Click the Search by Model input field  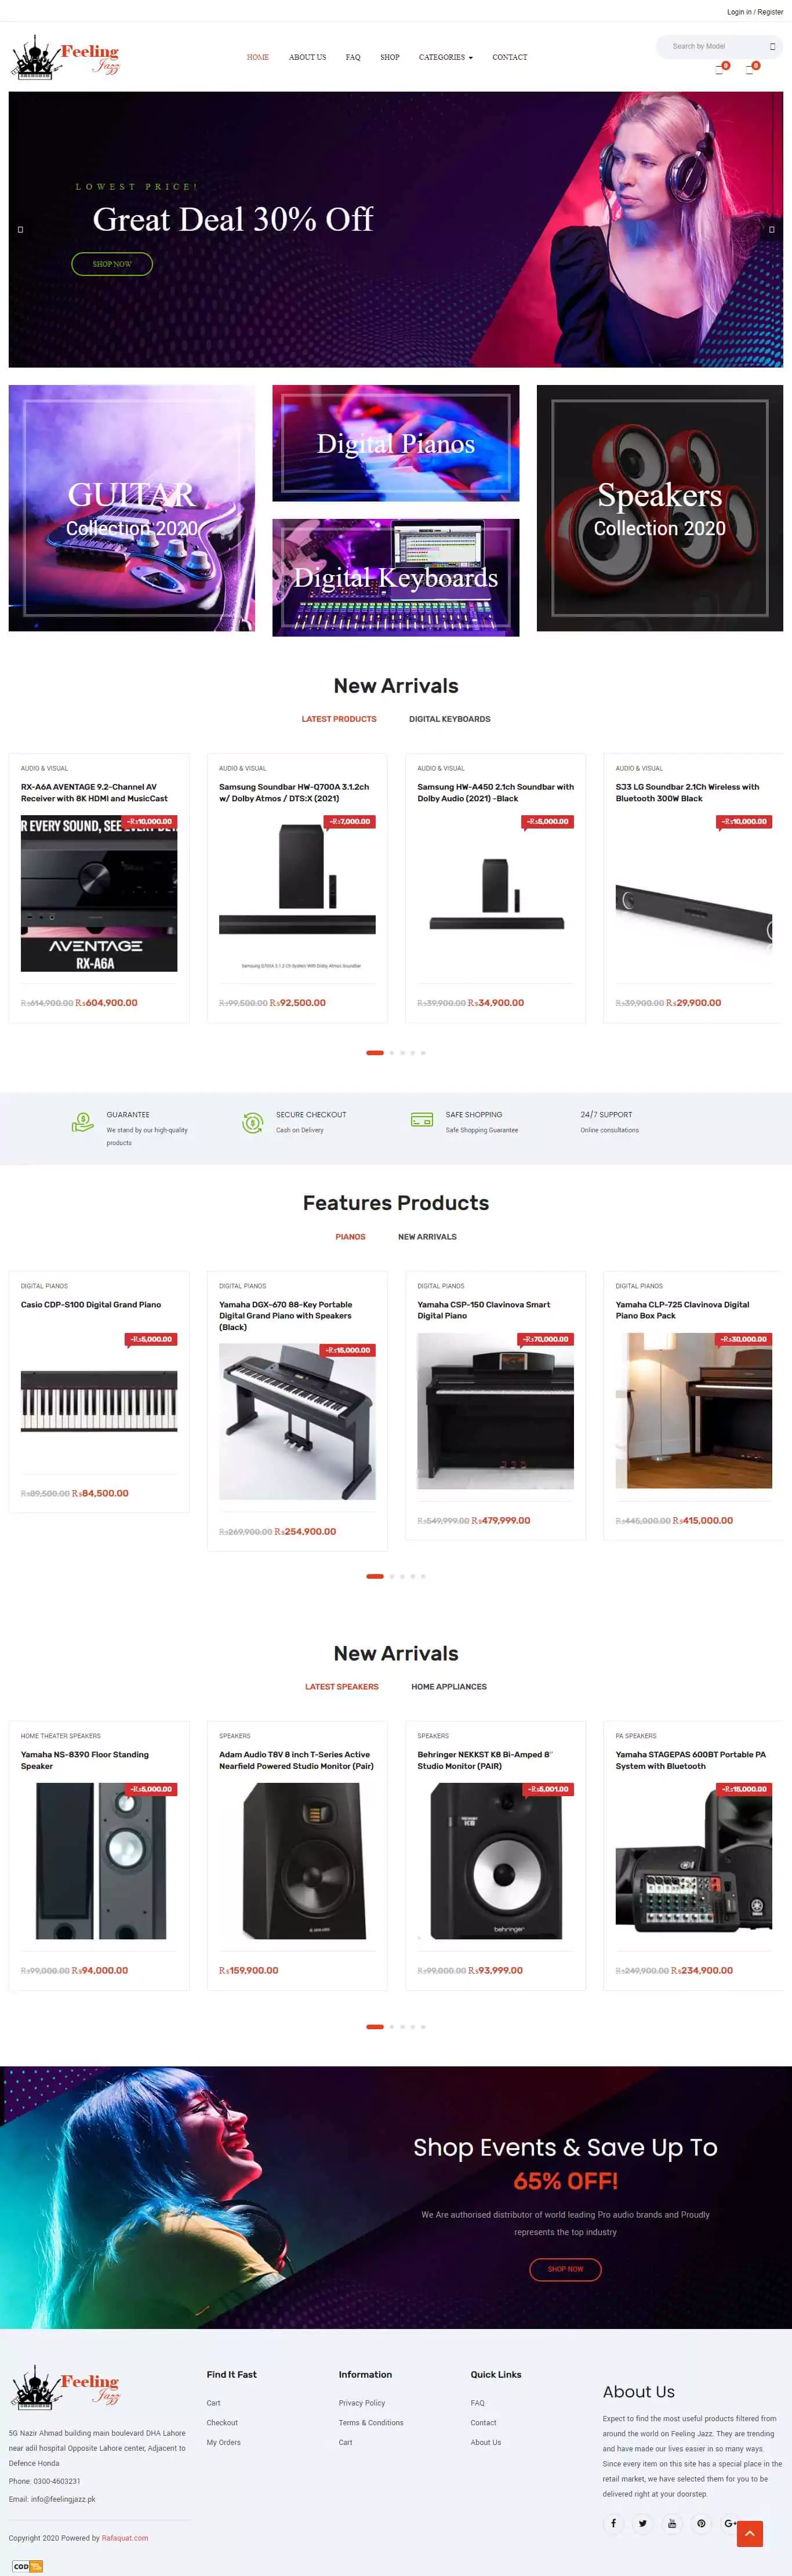[x=712, y=47]
